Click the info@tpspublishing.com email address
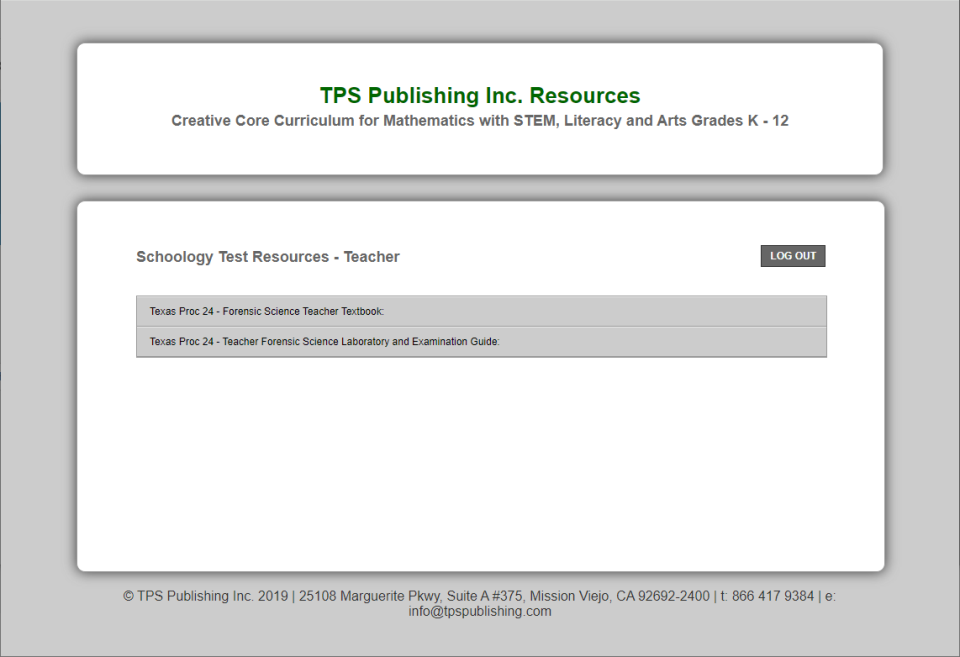Image resolution: width=960 pixels, height=657 pixels. [x=480, y=611]
